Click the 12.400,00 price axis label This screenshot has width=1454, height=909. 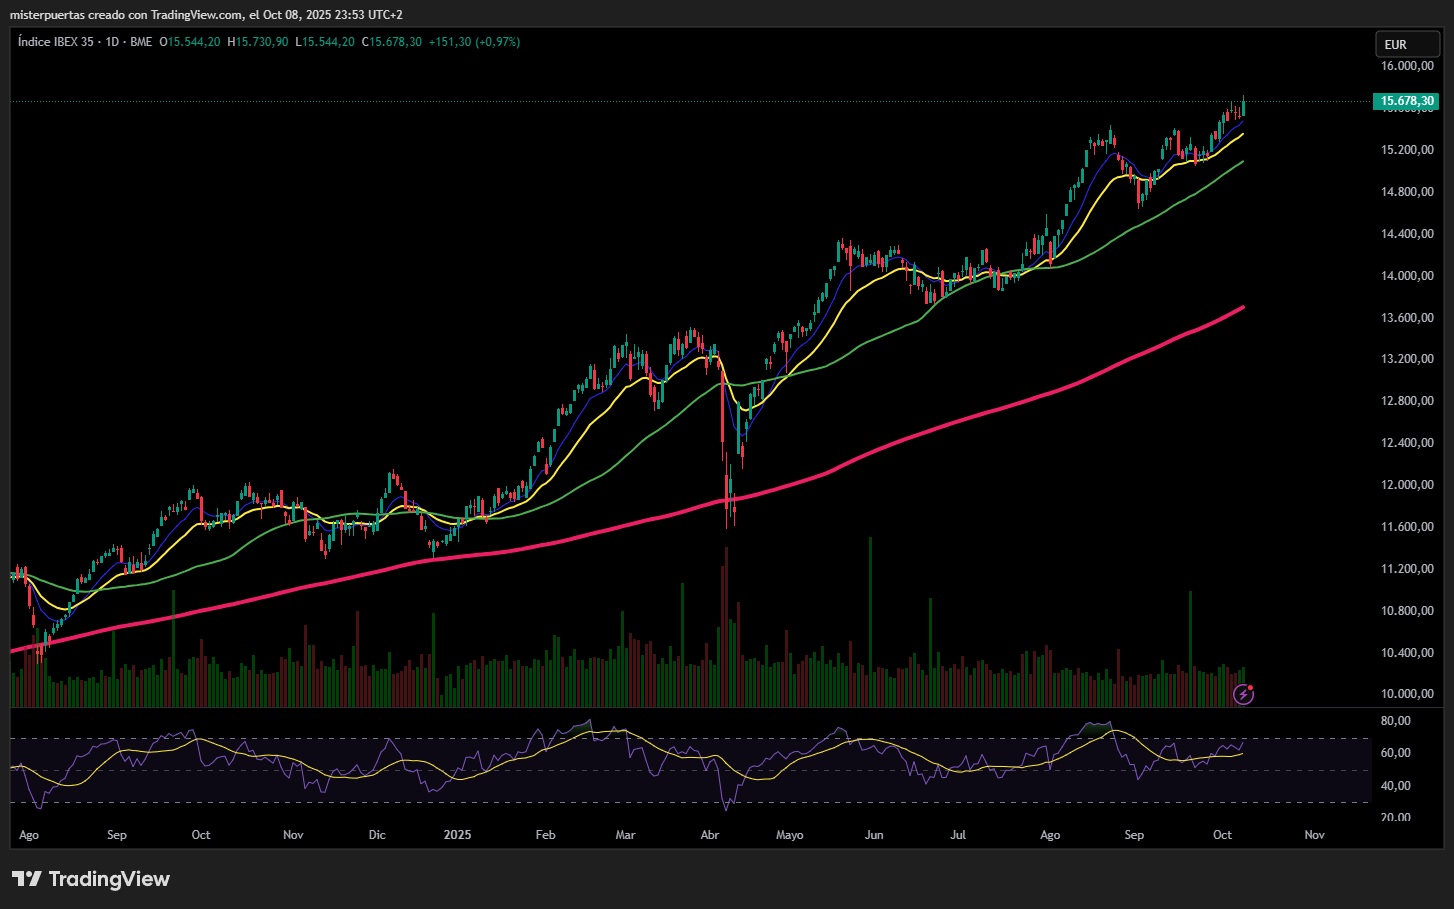(x=1408, y=443)
